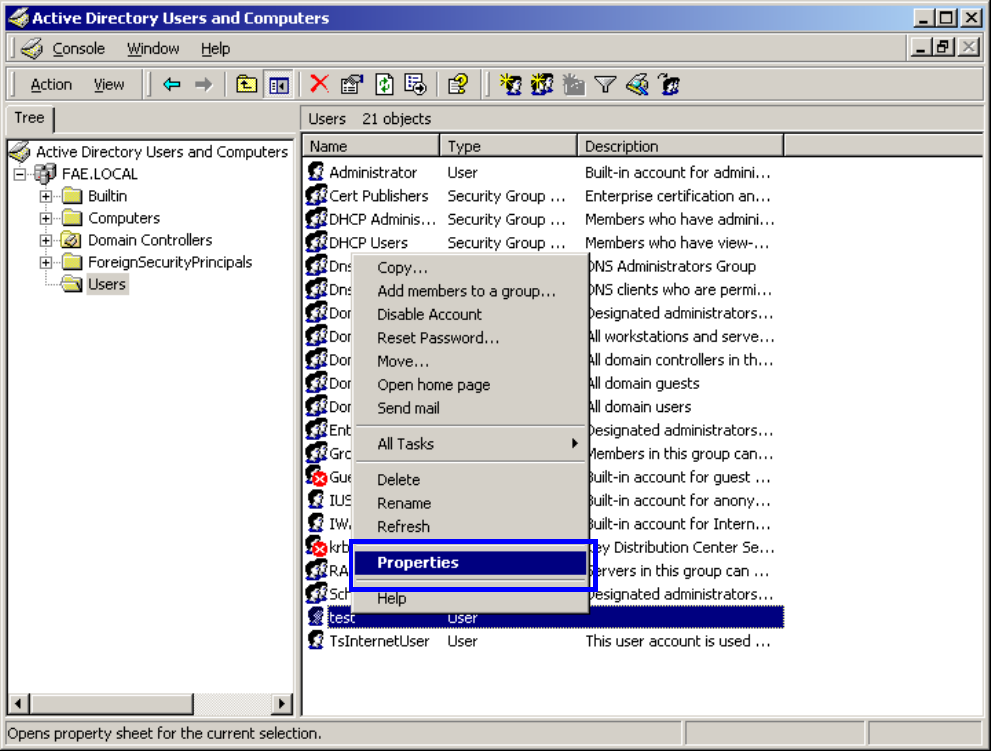Click the TsInternetUser user icon
The width and height of the screenshot is (991, 751).
(x=315, y=640)
